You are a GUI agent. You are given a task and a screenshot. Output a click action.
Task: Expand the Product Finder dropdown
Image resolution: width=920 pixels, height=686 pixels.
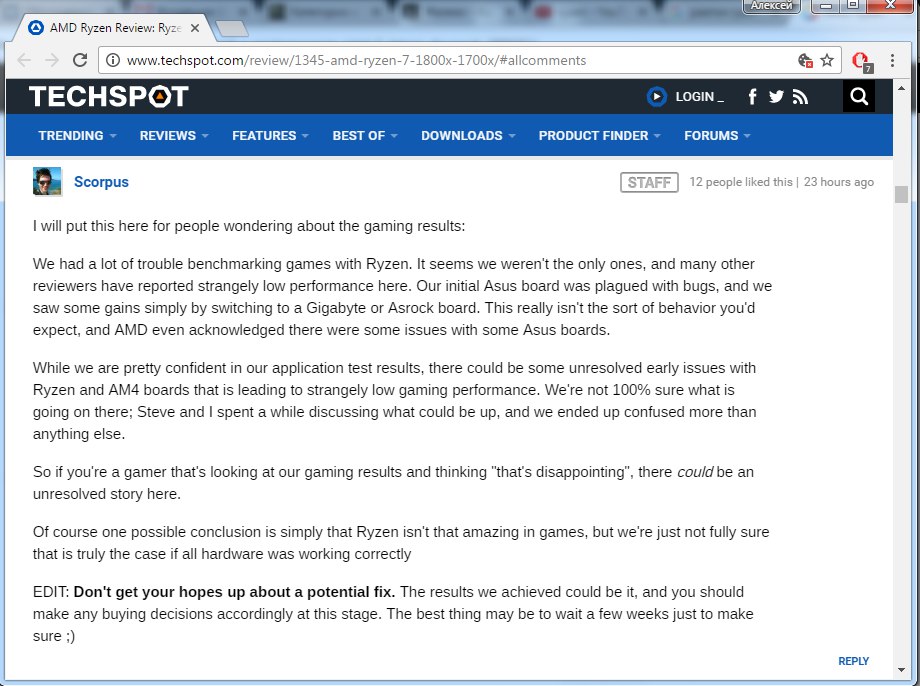(x=600, y=136)
